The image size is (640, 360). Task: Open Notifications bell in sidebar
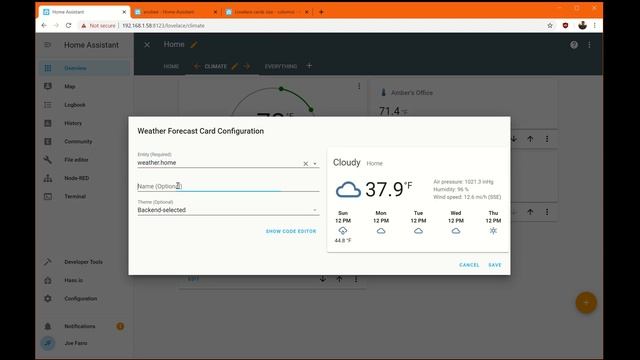[48, 326]
